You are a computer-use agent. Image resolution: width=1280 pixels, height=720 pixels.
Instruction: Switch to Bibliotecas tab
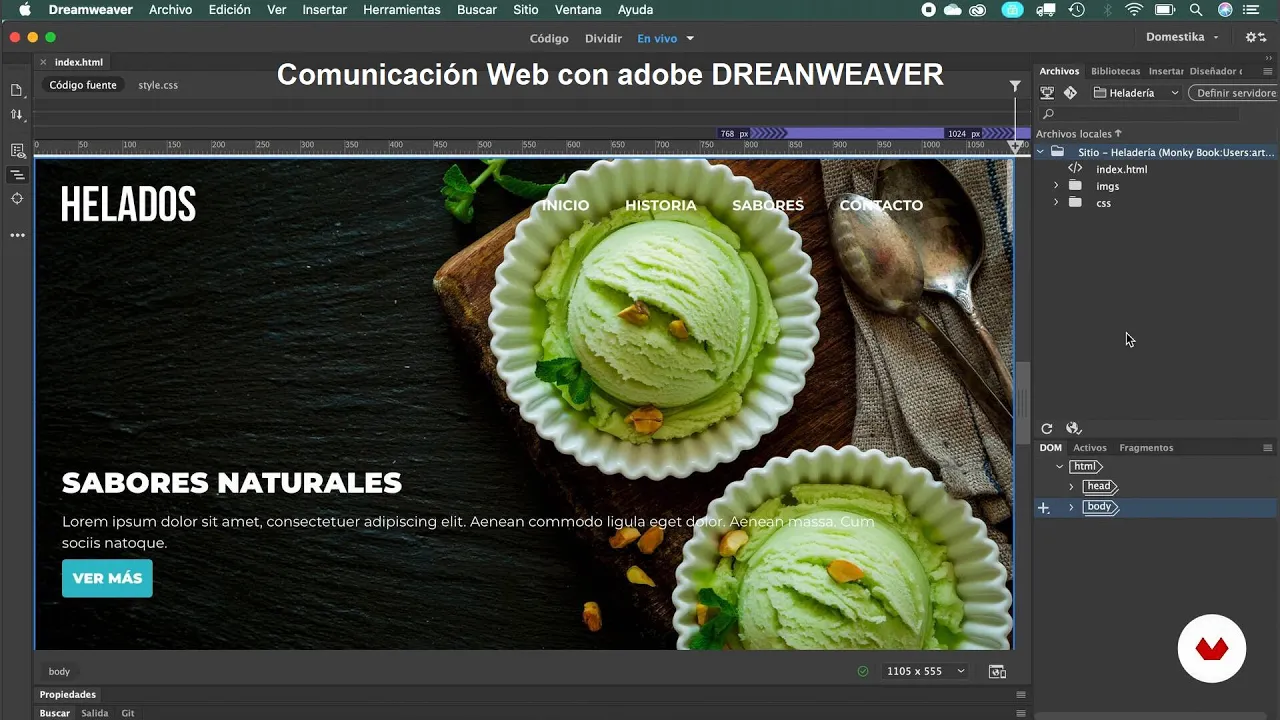point(1115,71)
